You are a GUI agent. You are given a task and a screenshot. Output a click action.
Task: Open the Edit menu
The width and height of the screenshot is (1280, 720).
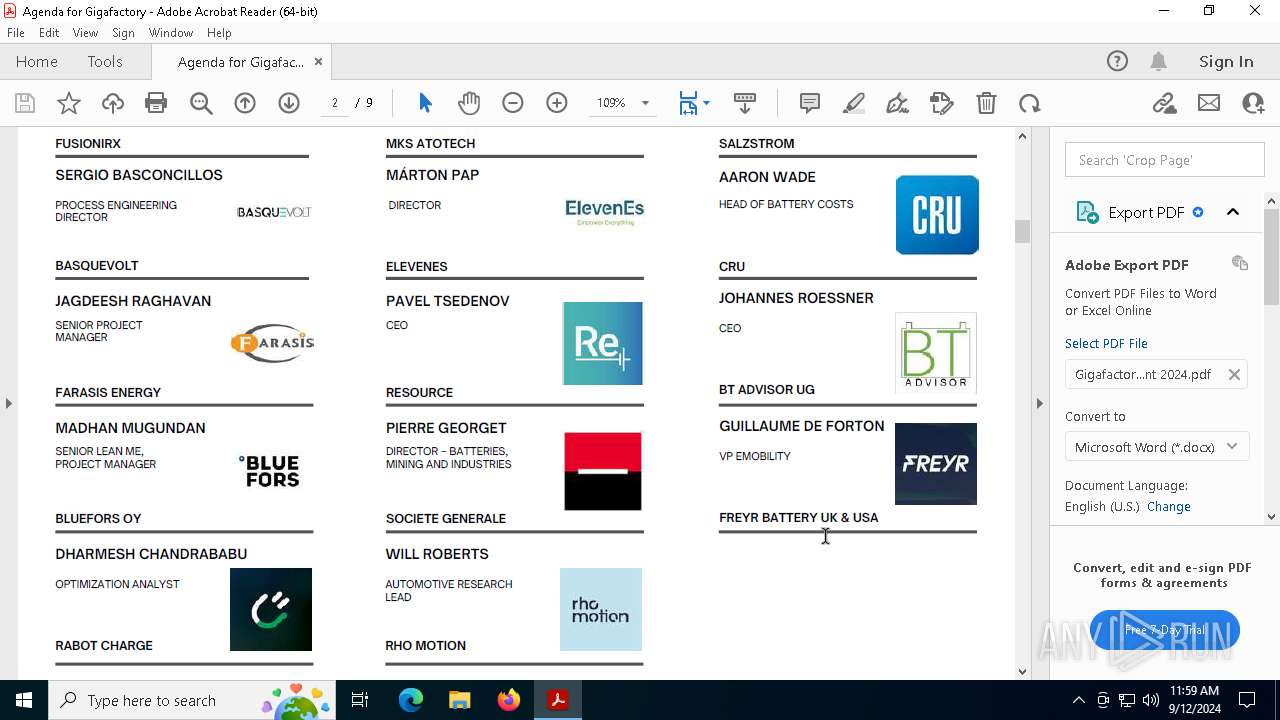tap(49, 33)
